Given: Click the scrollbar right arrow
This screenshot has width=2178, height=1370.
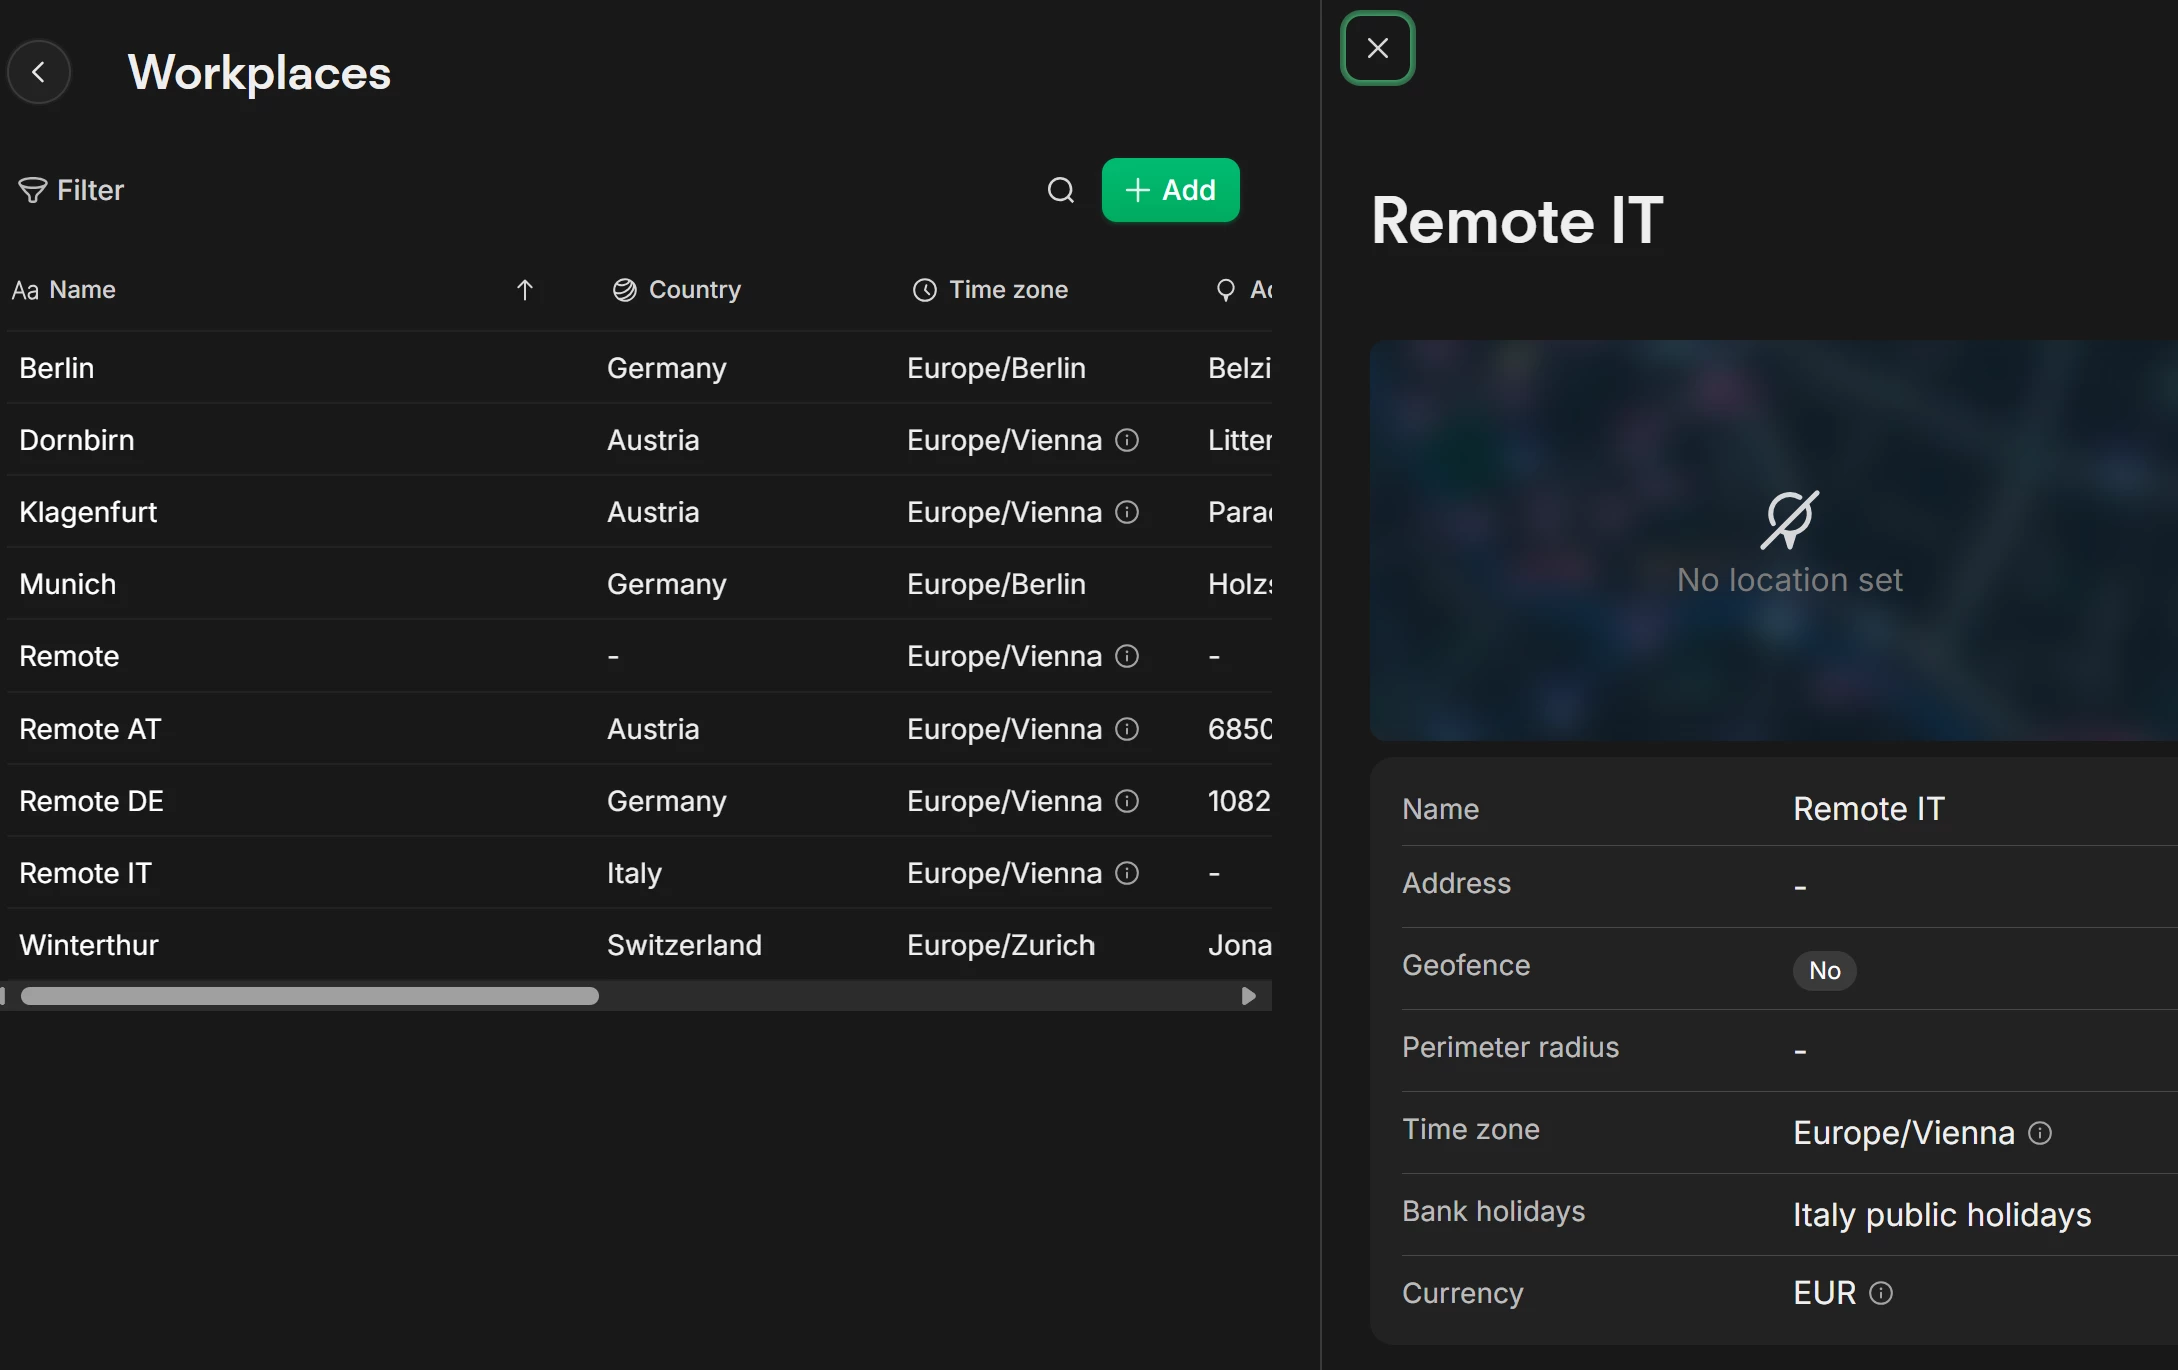Looking at the screenshot, I should click(1248, 996).
